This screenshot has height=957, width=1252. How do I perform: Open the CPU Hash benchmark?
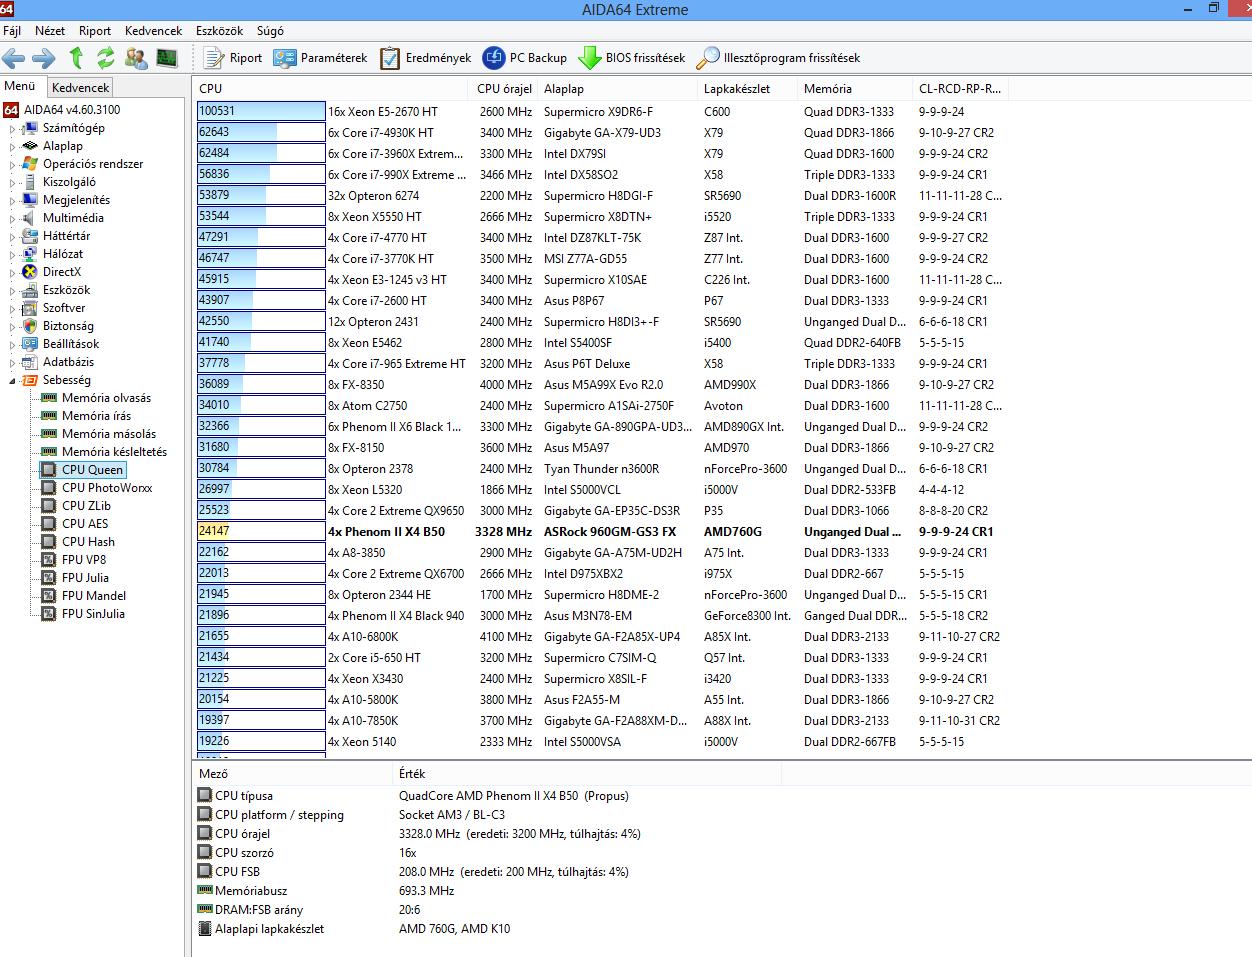(x=88, y=542)
